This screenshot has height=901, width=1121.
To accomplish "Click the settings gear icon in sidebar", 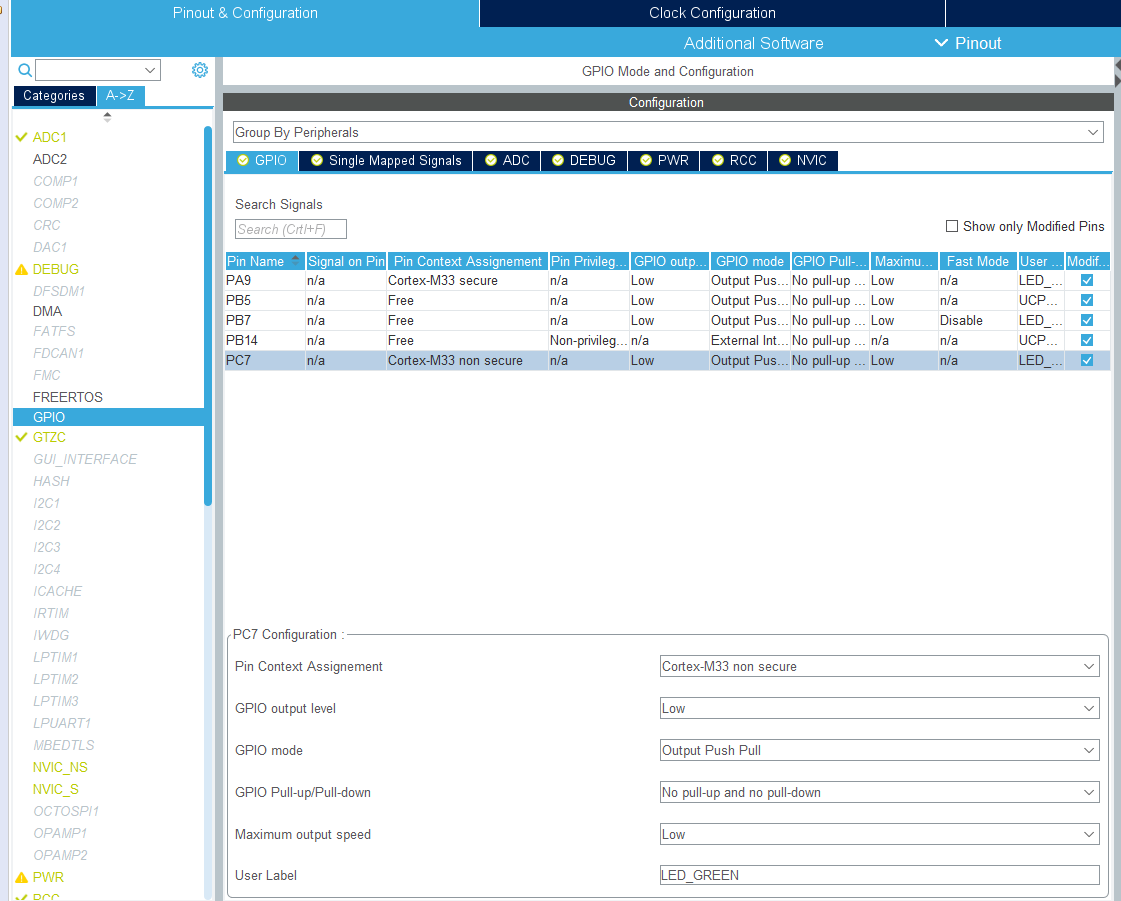I will [x=199, y=70].
